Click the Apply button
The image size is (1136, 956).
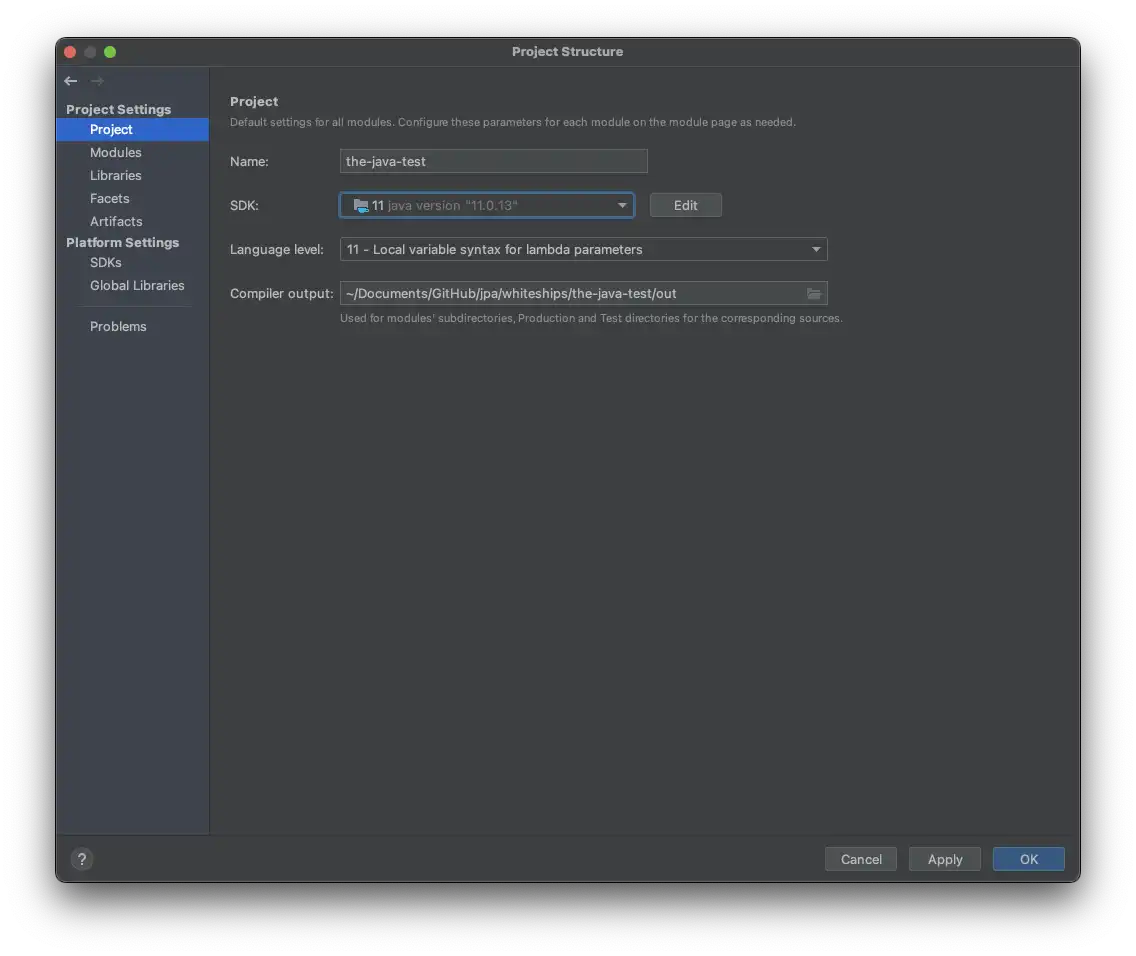point(945,859)
